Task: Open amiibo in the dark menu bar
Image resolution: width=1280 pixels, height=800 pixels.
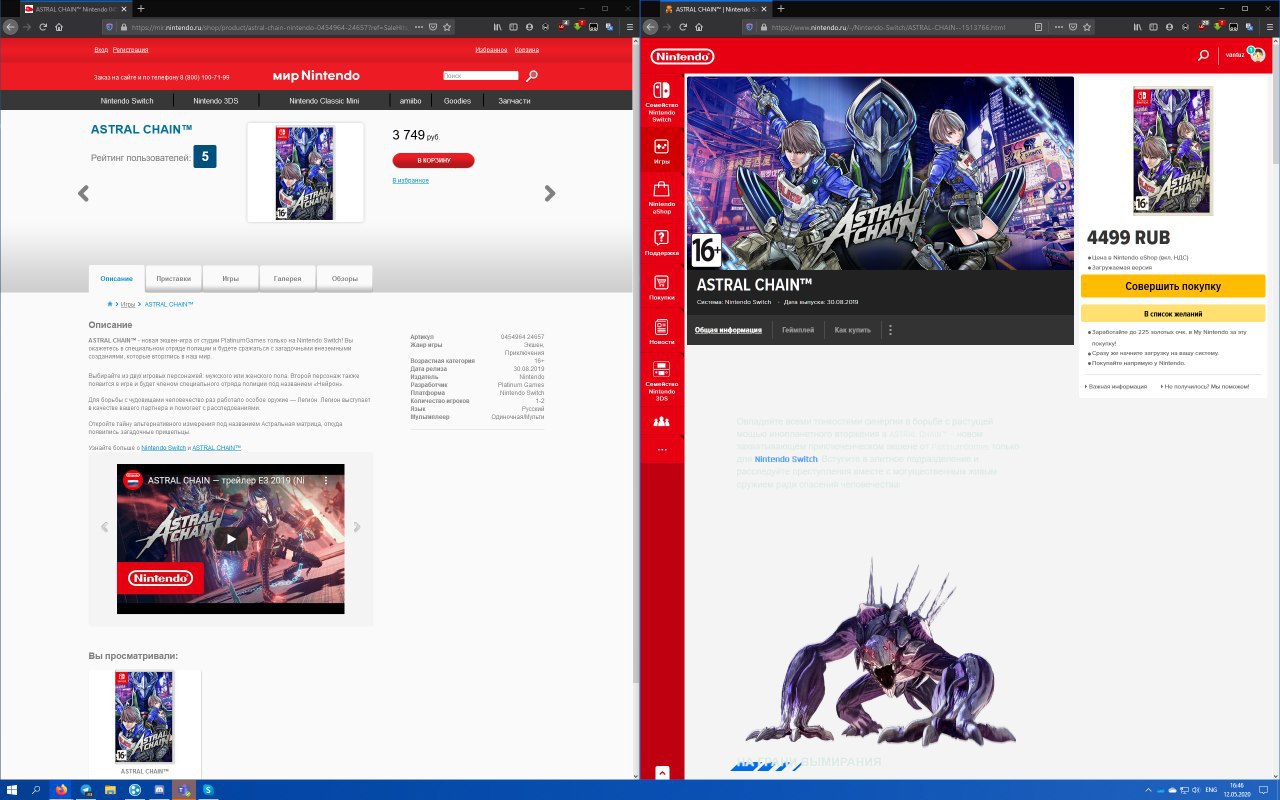Action: [411, 101]
